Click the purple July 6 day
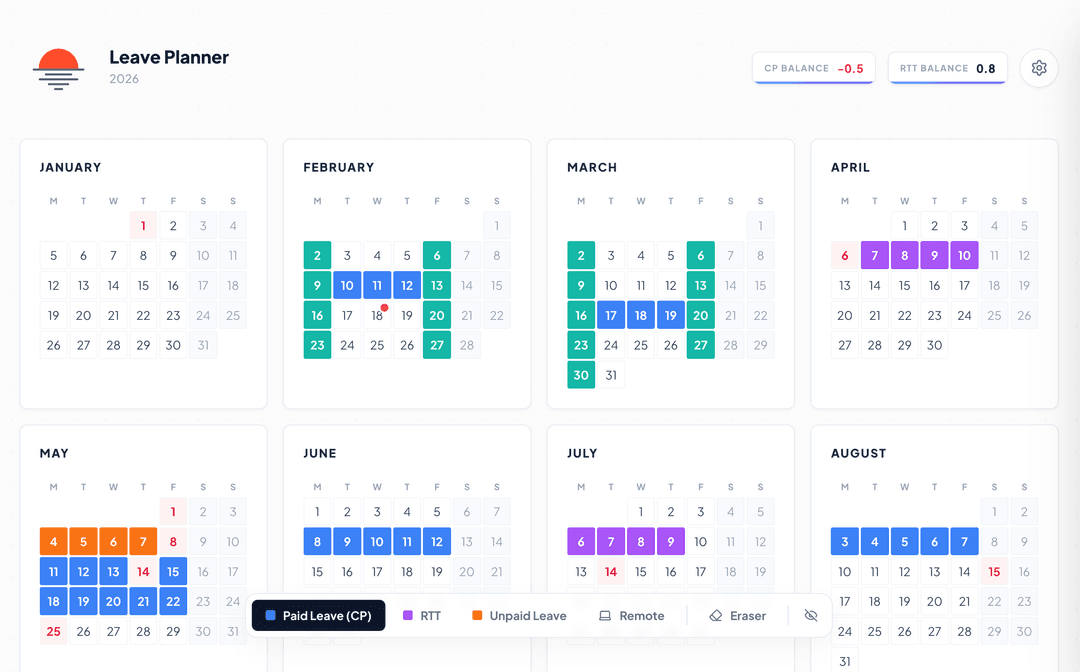This screenshot has width=1080, height=672. pyautogui.click(x=581, y=542)
